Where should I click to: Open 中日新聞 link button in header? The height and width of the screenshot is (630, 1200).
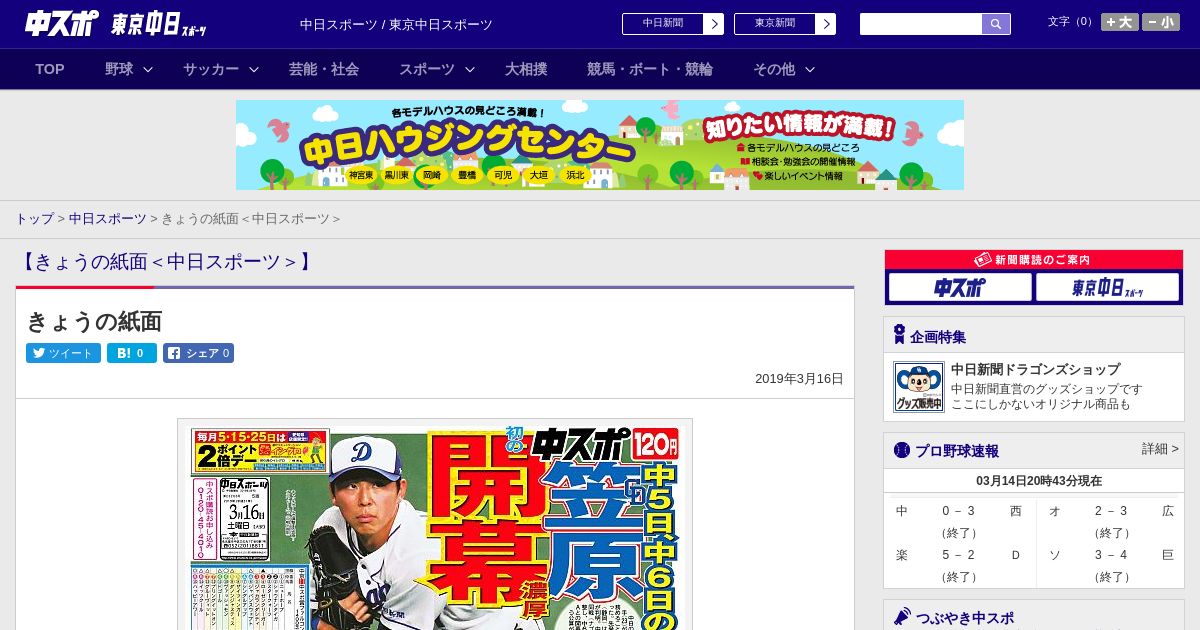point(663,24)
